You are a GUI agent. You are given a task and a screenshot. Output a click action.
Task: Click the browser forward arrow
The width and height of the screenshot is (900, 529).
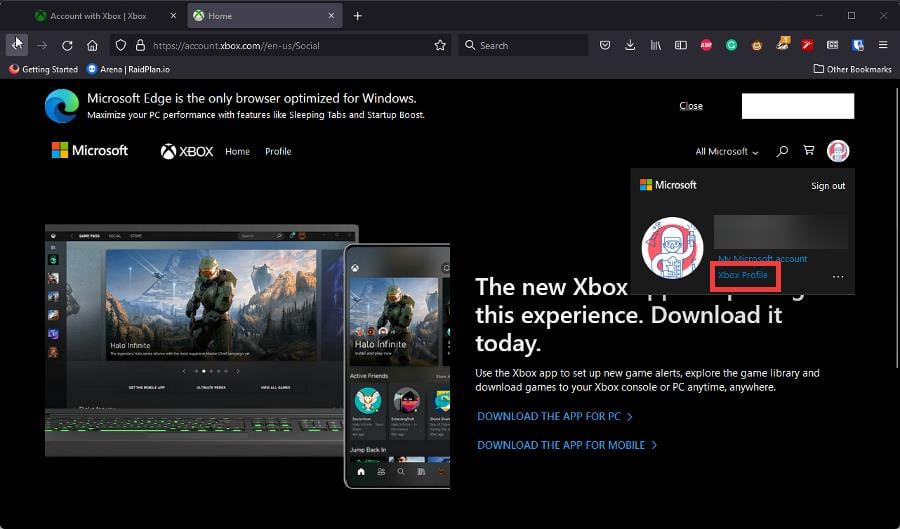(x=42, y=45)
